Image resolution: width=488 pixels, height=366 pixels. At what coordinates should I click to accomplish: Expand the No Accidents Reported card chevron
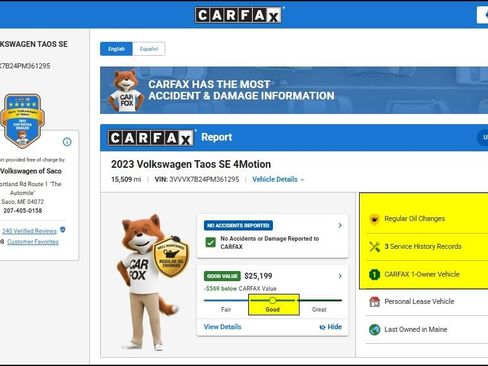(x=340, y=226)
